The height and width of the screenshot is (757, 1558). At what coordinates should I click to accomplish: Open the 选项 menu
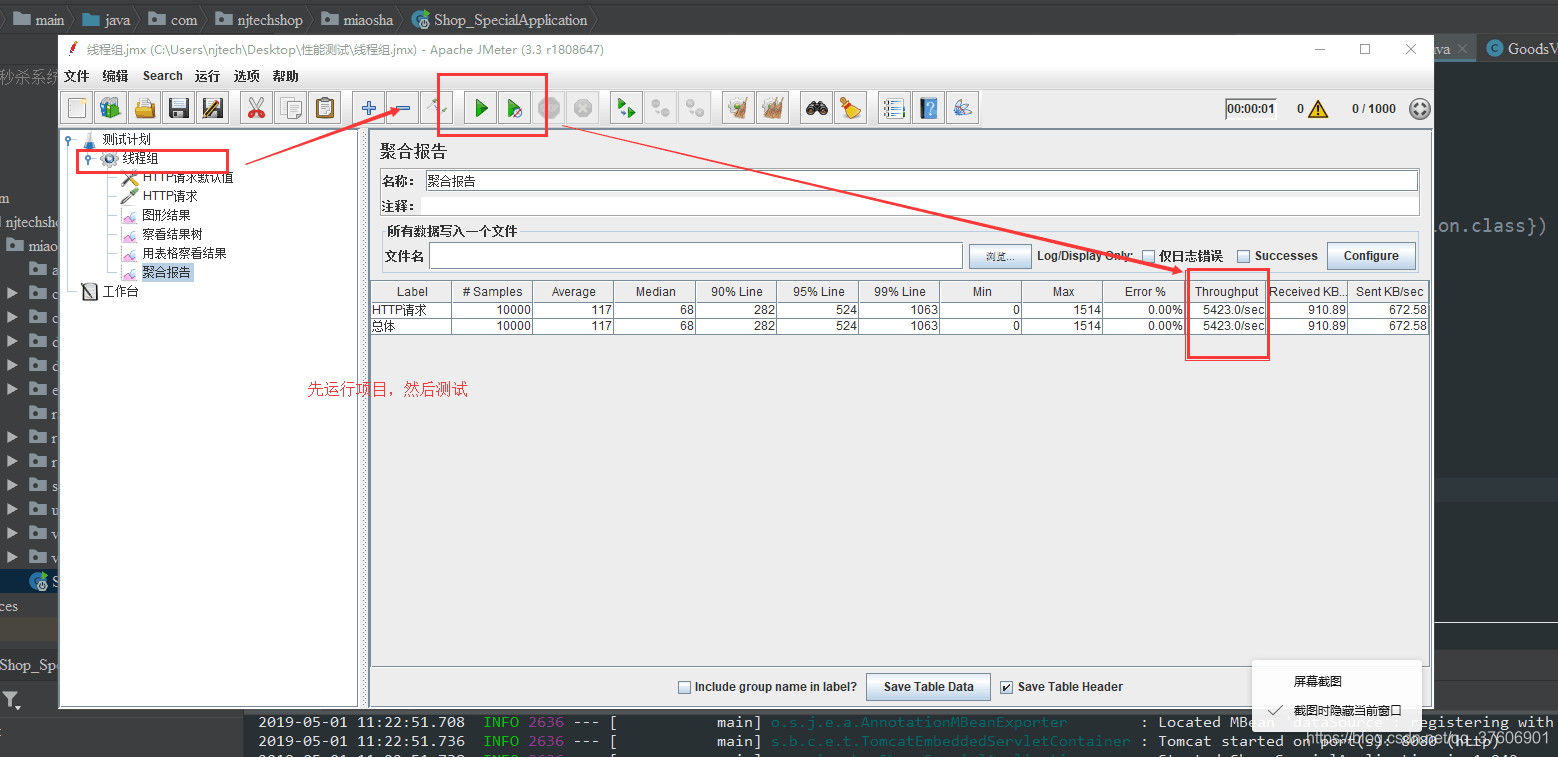[x=246, y=76]
